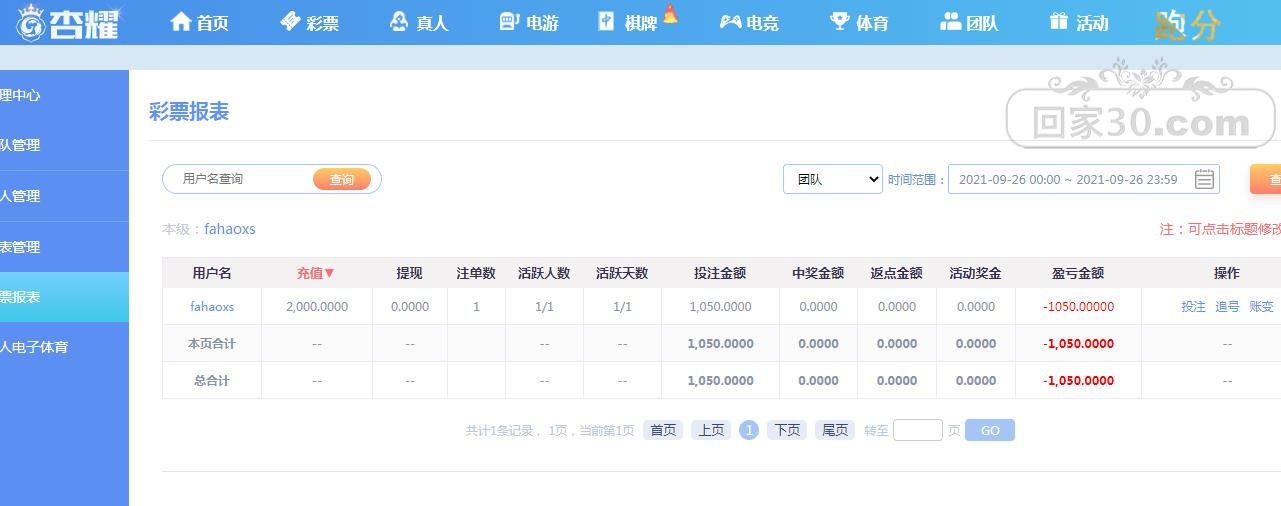Open the 表管理 sidebar item
The height and width of the screenshot is (506, 1281).
(64, 247)
